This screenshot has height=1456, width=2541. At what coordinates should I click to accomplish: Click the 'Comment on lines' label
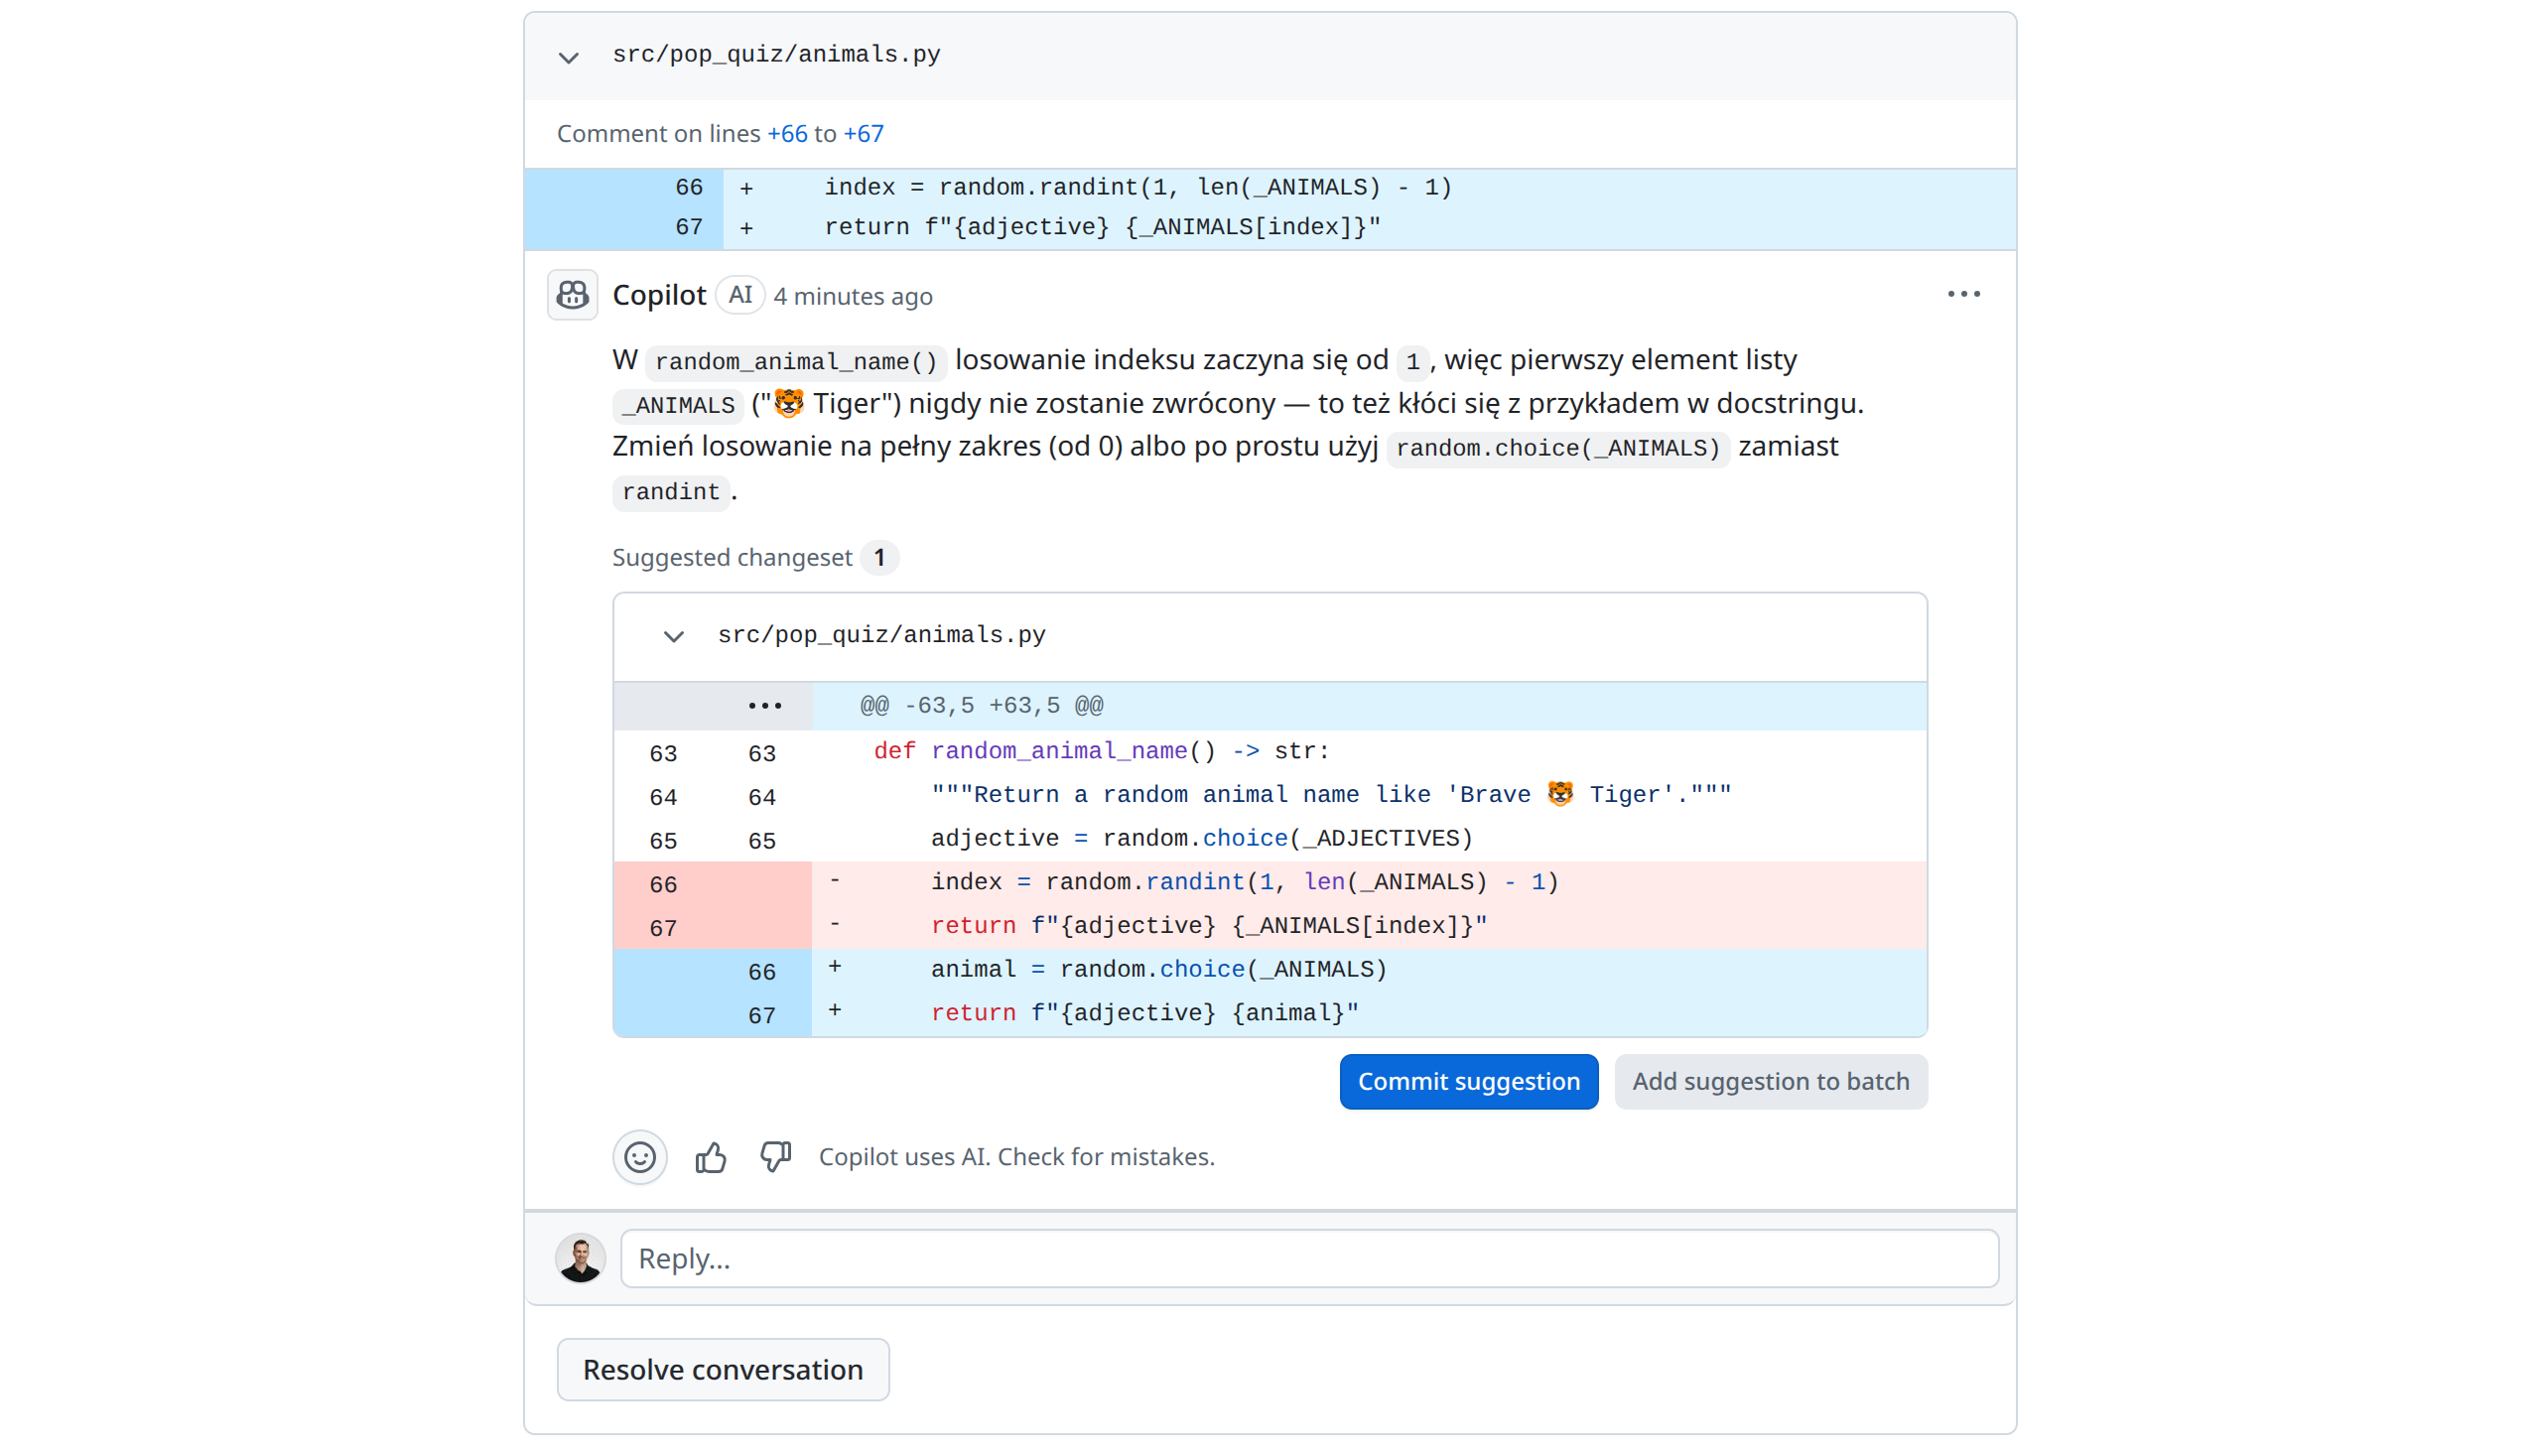point(659,134)
